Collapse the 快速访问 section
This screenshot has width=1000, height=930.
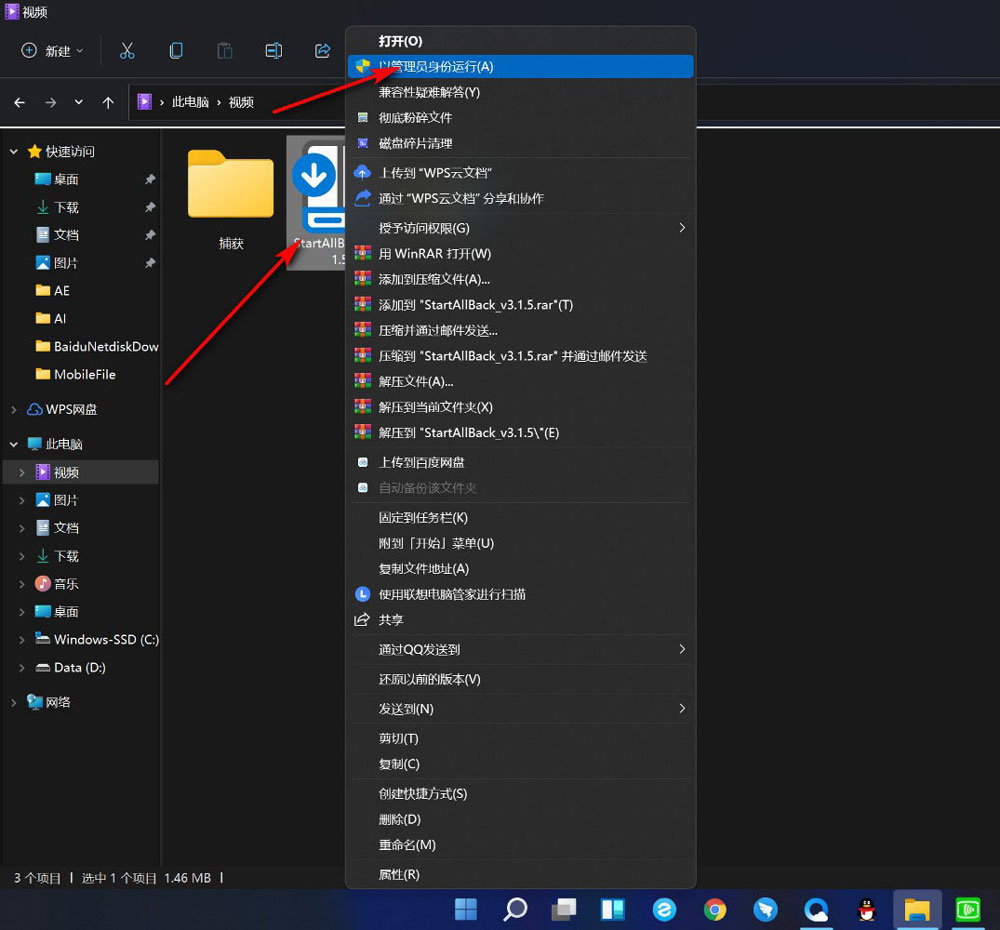click(14, 152)
